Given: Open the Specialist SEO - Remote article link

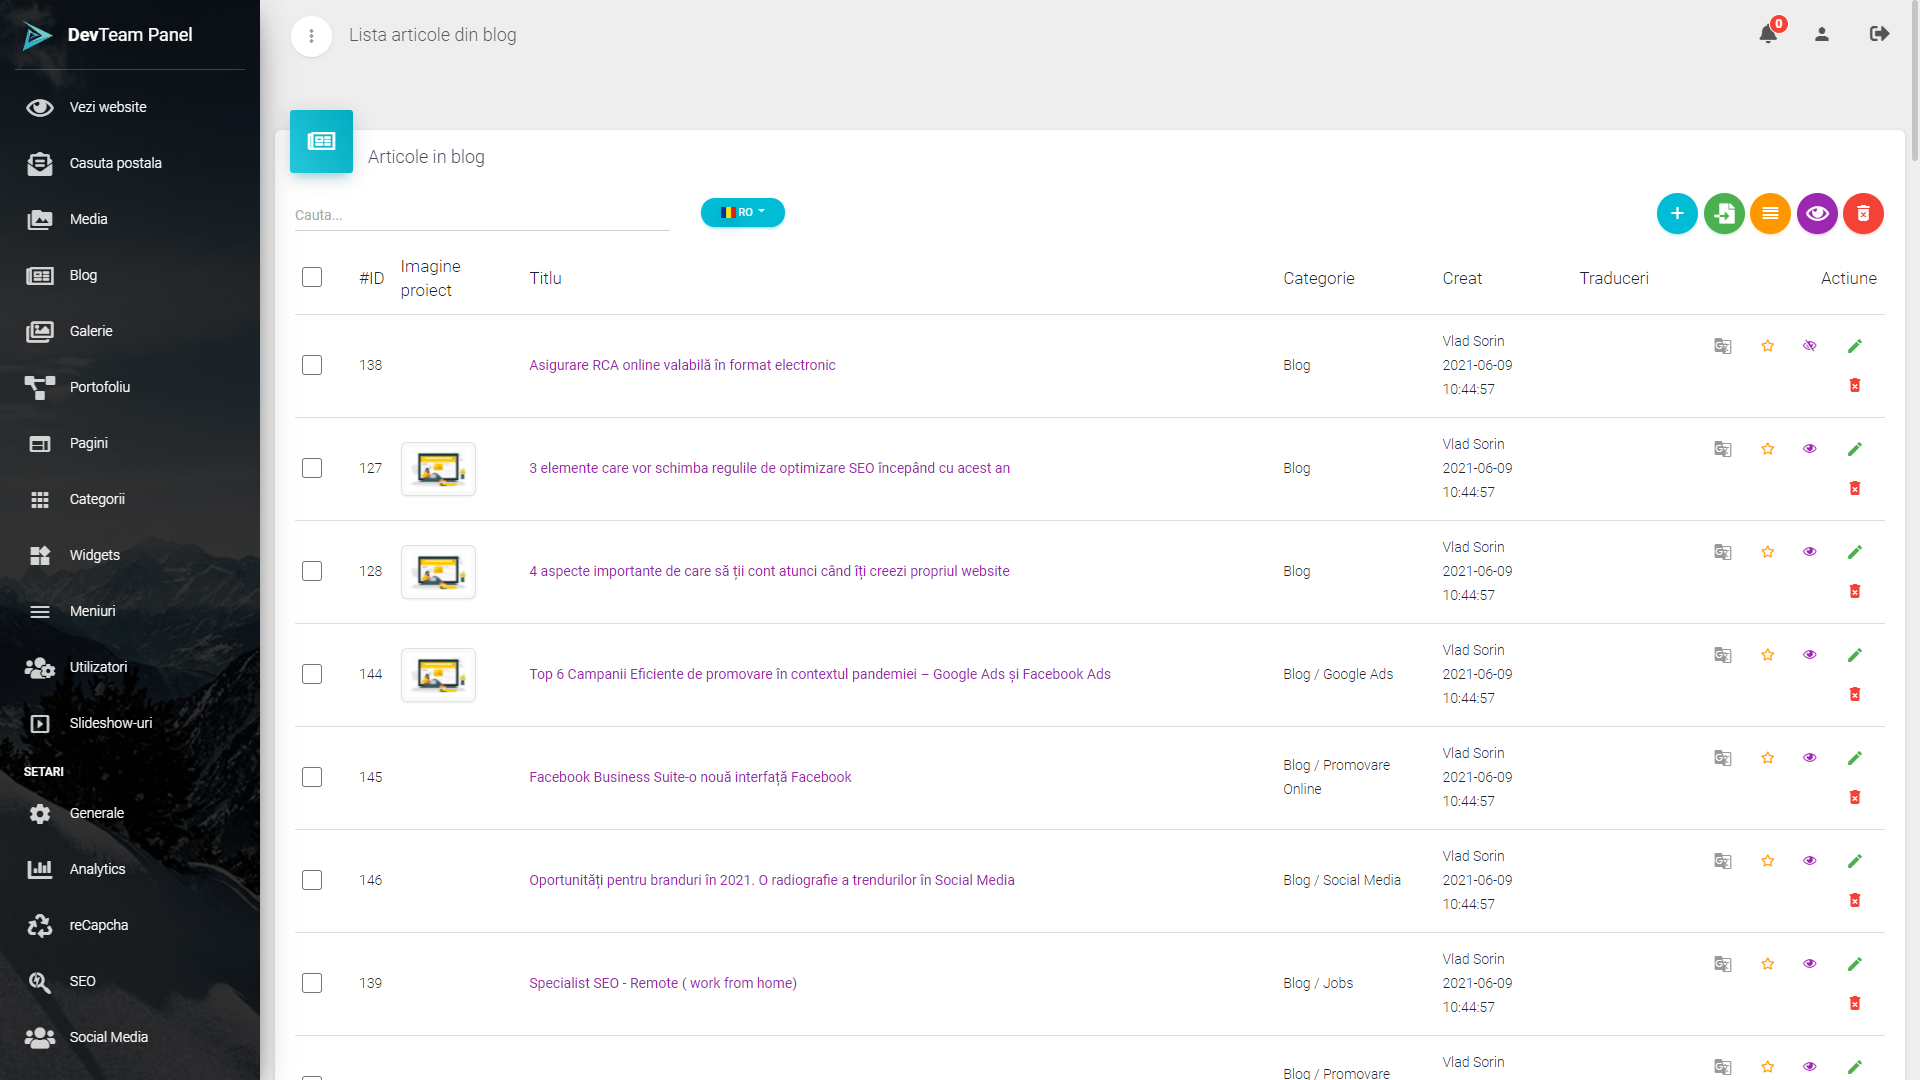Looking at the screenshot, I should (x=662, y=983).
